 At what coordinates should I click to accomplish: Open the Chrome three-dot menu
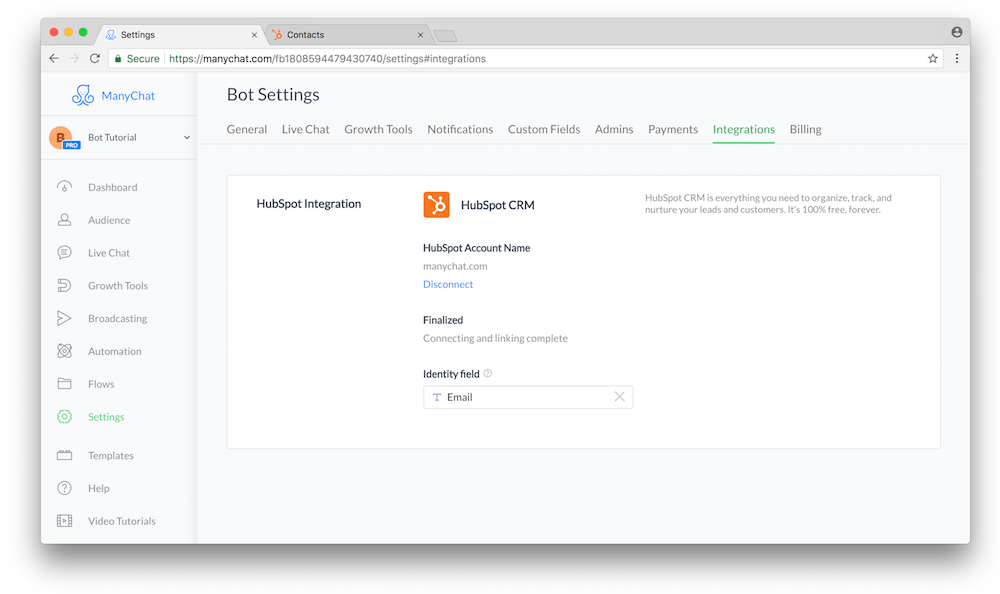click(x=957, y=58)
